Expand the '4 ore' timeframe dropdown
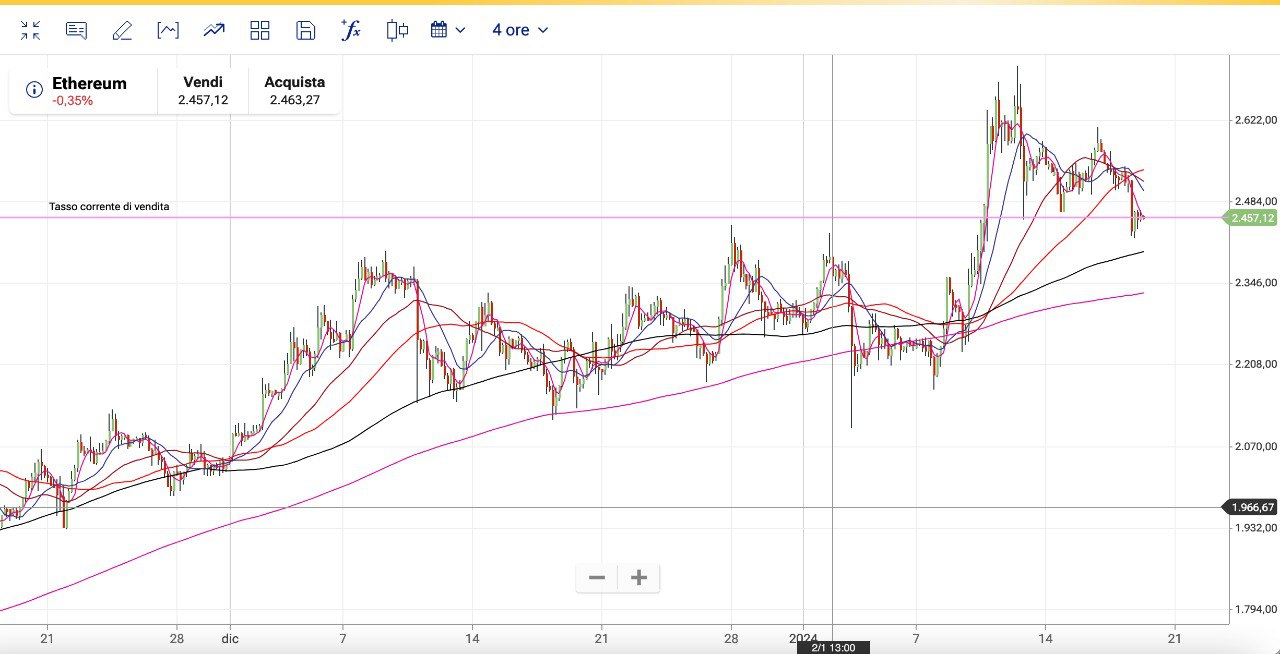The height and width of the screenshot is (654, 1280). 520,30
